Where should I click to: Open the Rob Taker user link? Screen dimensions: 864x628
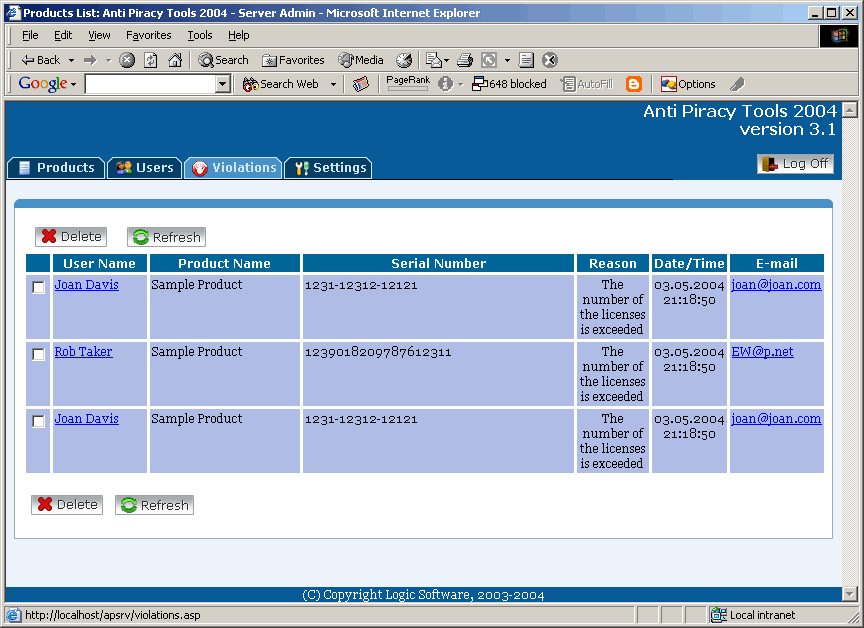[83, 351]
